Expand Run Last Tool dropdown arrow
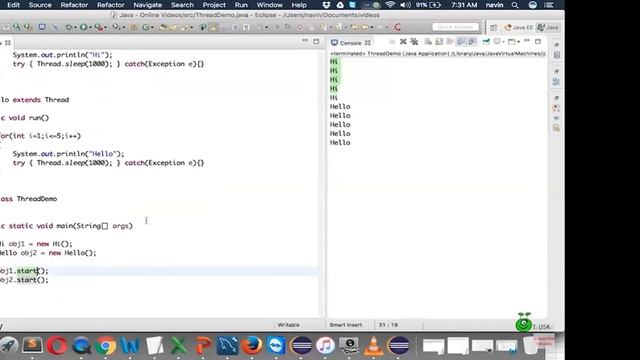This screenshot has height=360, width=640. pos(105,28)
